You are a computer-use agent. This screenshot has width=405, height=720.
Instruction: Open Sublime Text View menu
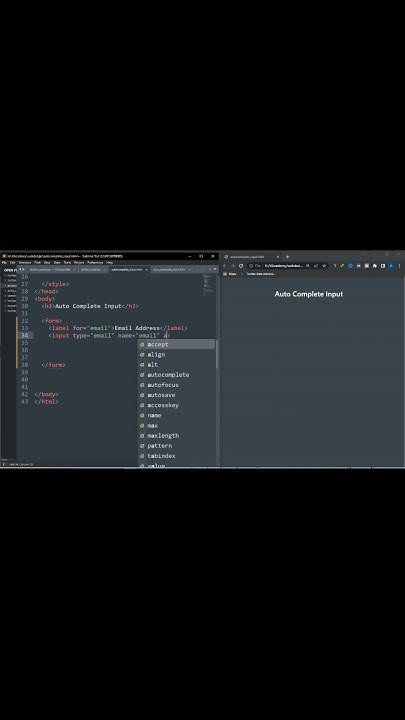click(x=46, y=262)
